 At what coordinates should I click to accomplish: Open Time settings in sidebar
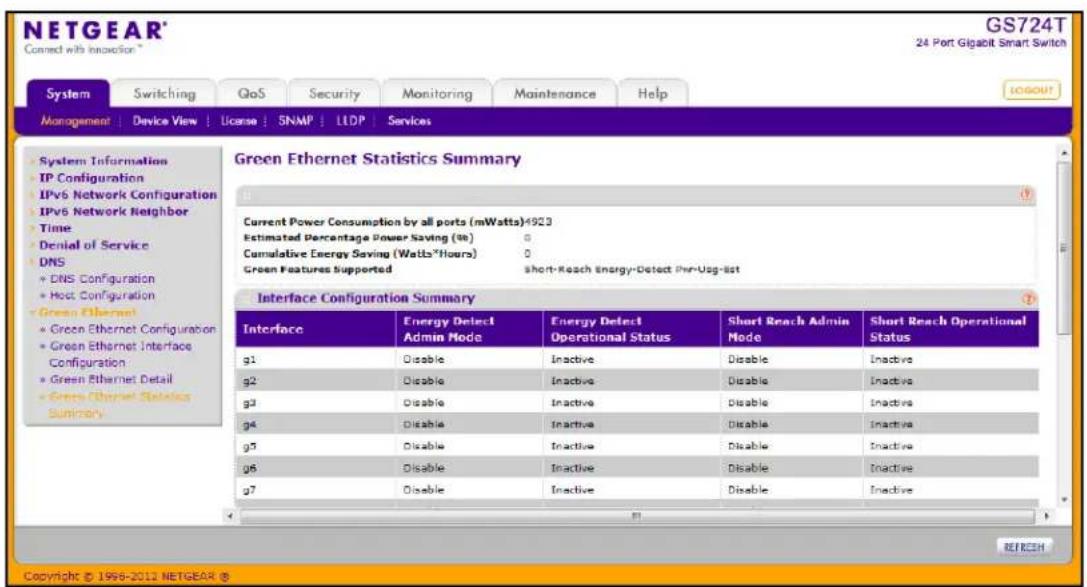point(55,228)
